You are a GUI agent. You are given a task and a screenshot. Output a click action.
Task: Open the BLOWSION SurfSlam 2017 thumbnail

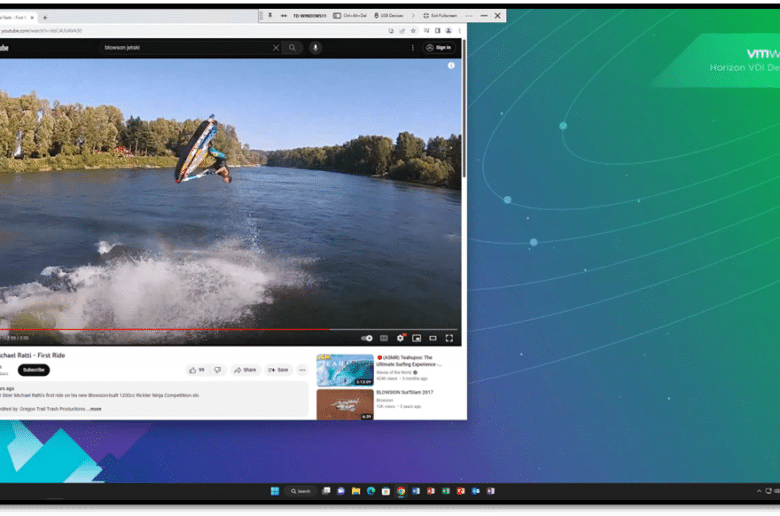click(x=345, y=405)
